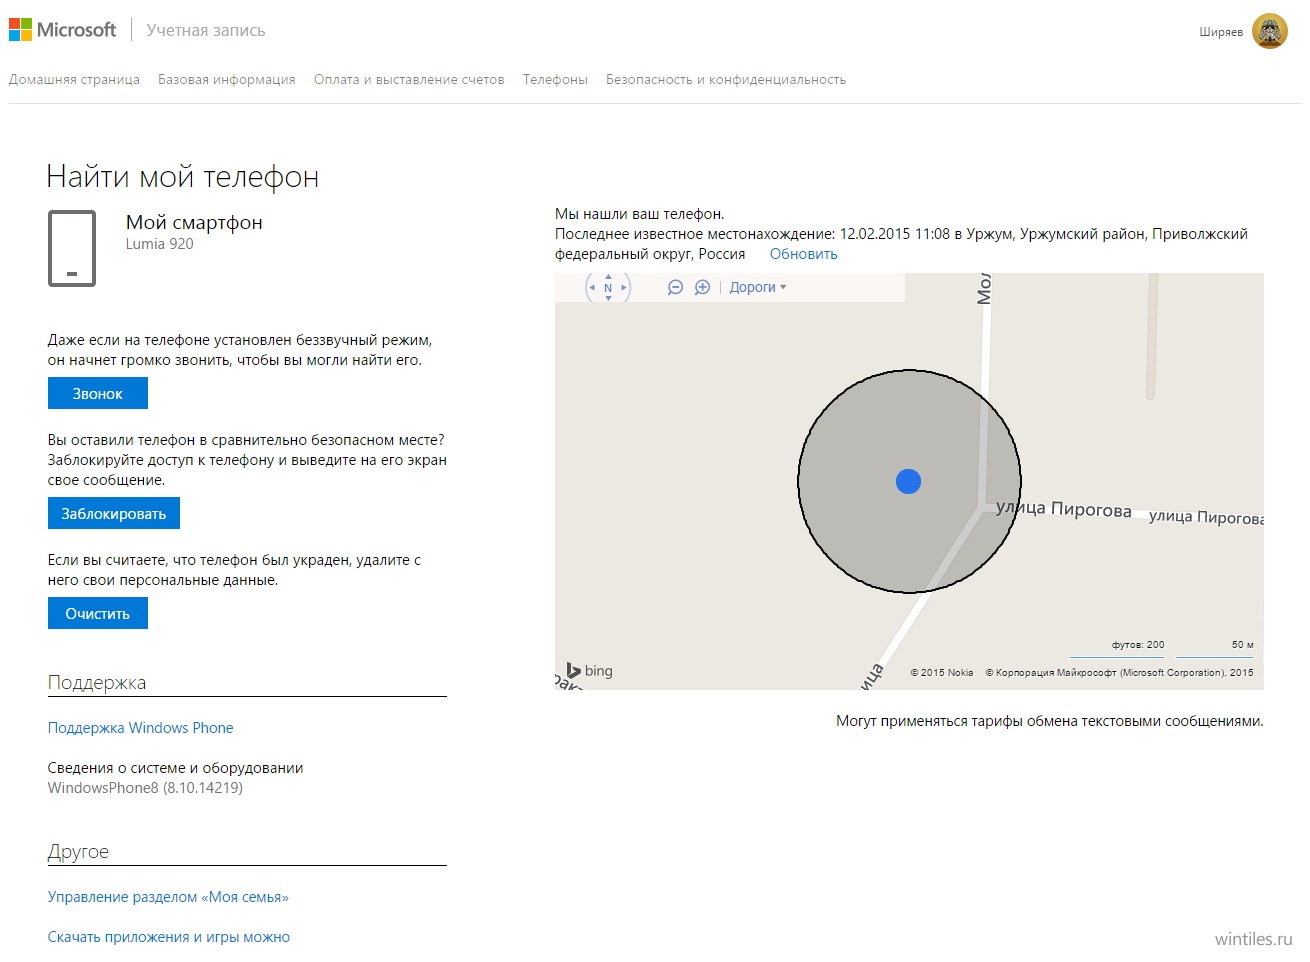Pan map right with compass arrow
1310x962 pixels.
(x=624, y=288)
